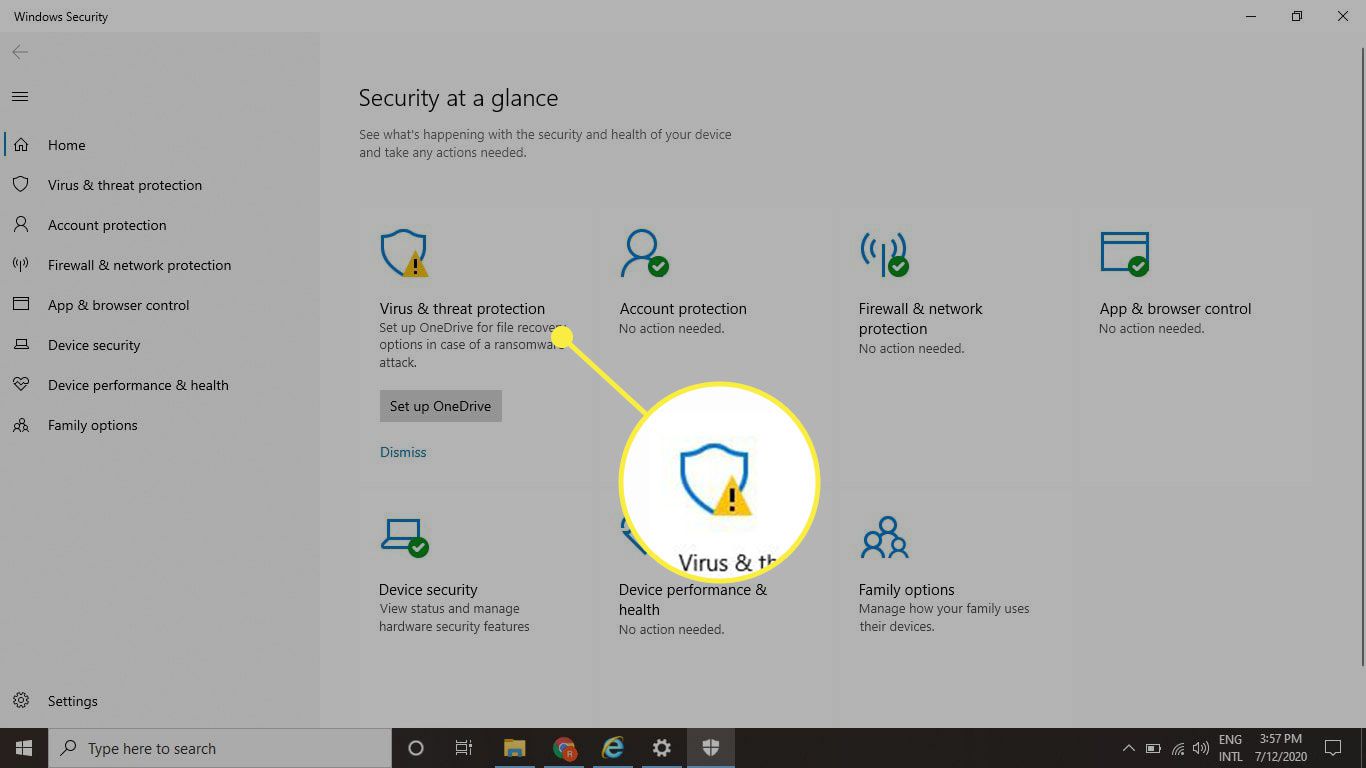Open network Wi-Fi tray icon
The image size is (1366, 768).
click(1178, 748)
